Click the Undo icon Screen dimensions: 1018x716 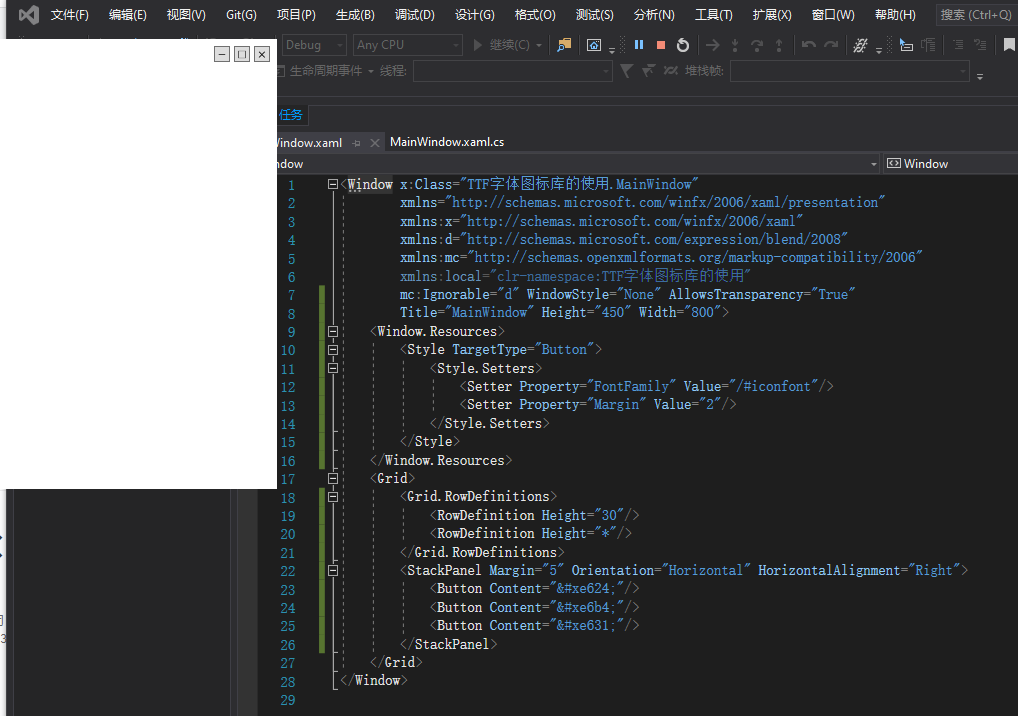pyautogui.click(x=808, y=45)
